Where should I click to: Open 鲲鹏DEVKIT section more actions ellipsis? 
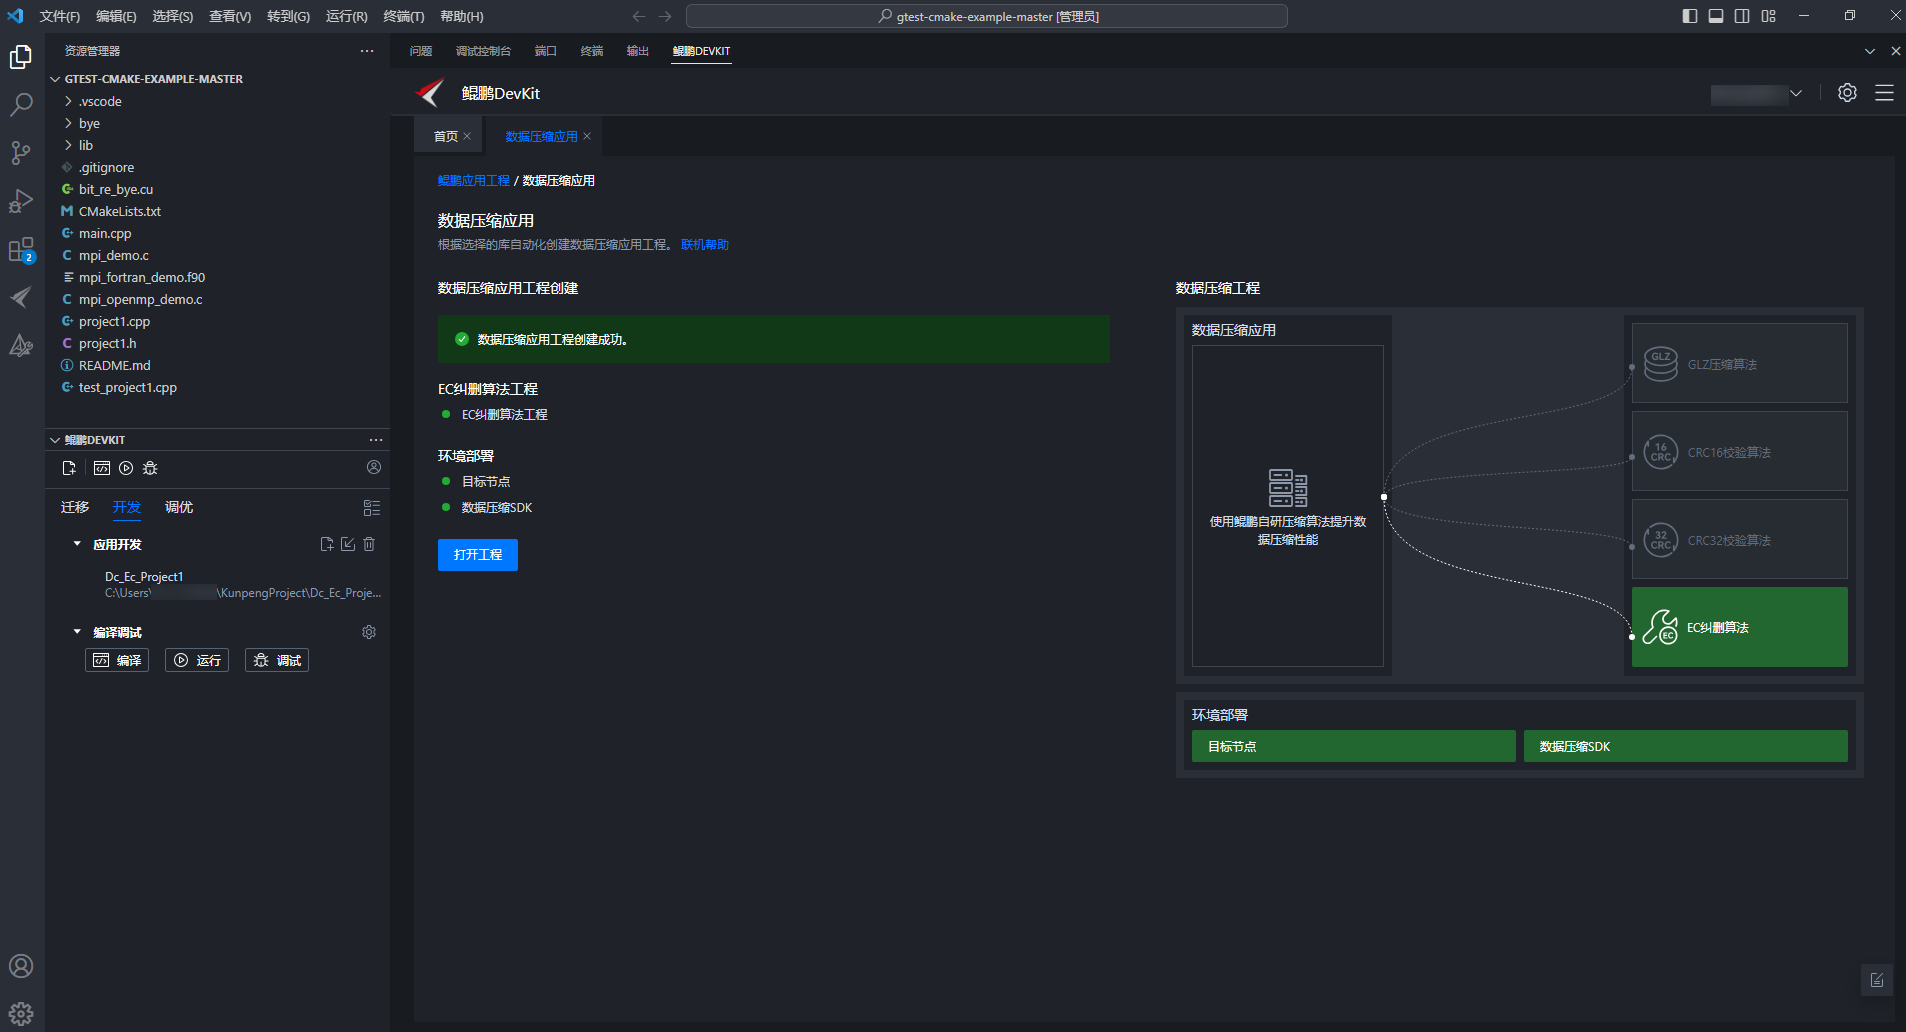coord(376,440)
